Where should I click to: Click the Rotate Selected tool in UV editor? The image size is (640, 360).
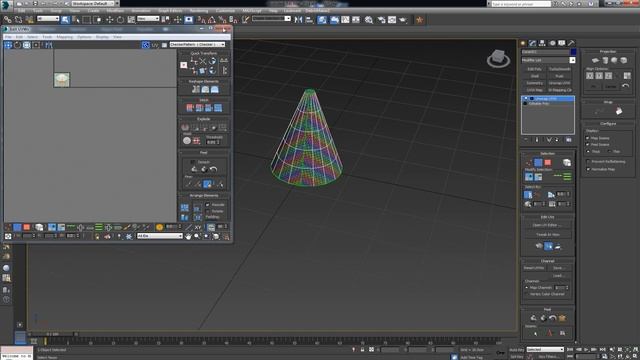(x=18, y=45)
